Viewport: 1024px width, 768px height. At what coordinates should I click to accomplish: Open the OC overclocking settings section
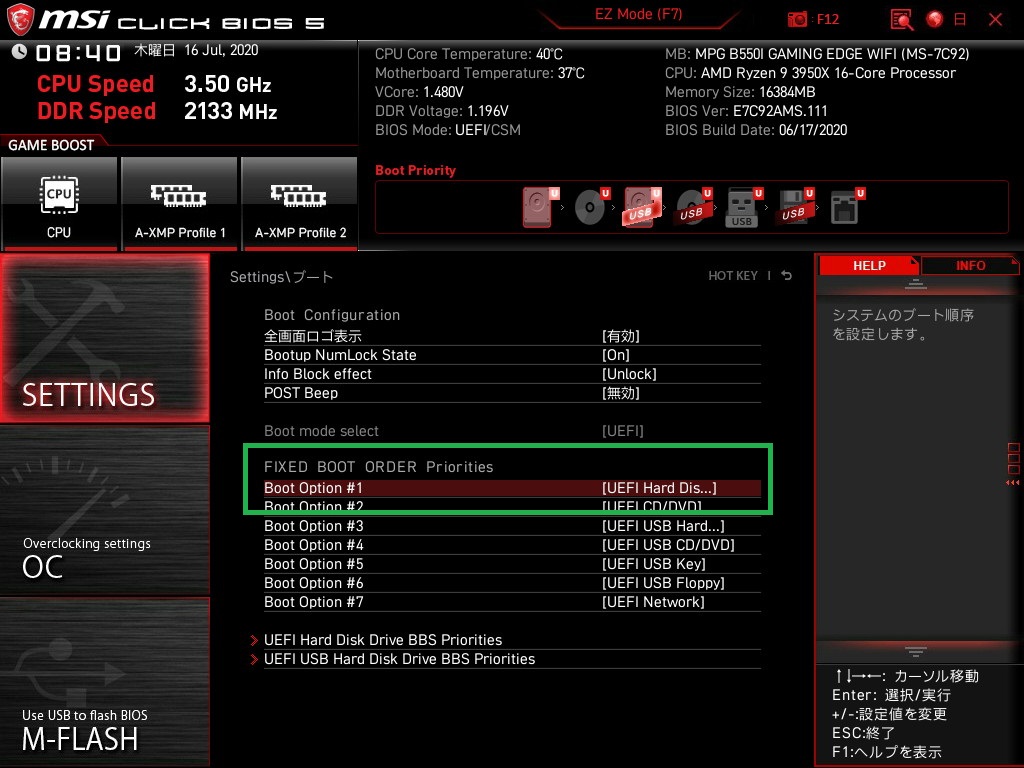(x=104, y=511)
